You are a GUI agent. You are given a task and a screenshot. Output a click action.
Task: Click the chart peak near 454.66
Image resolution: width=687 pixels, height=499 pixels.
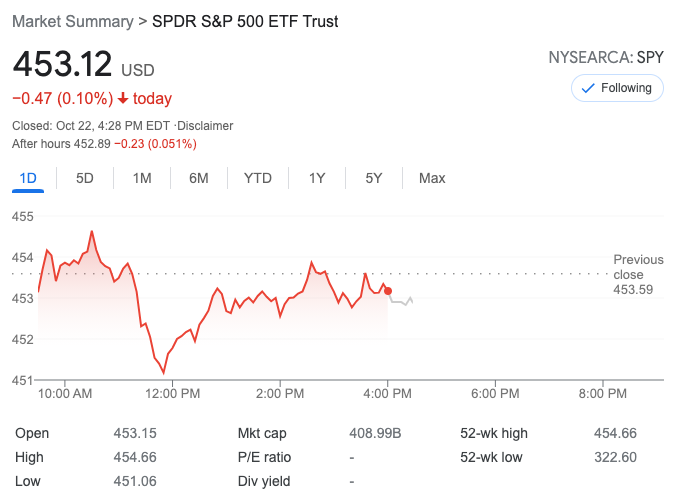[92, 232]
